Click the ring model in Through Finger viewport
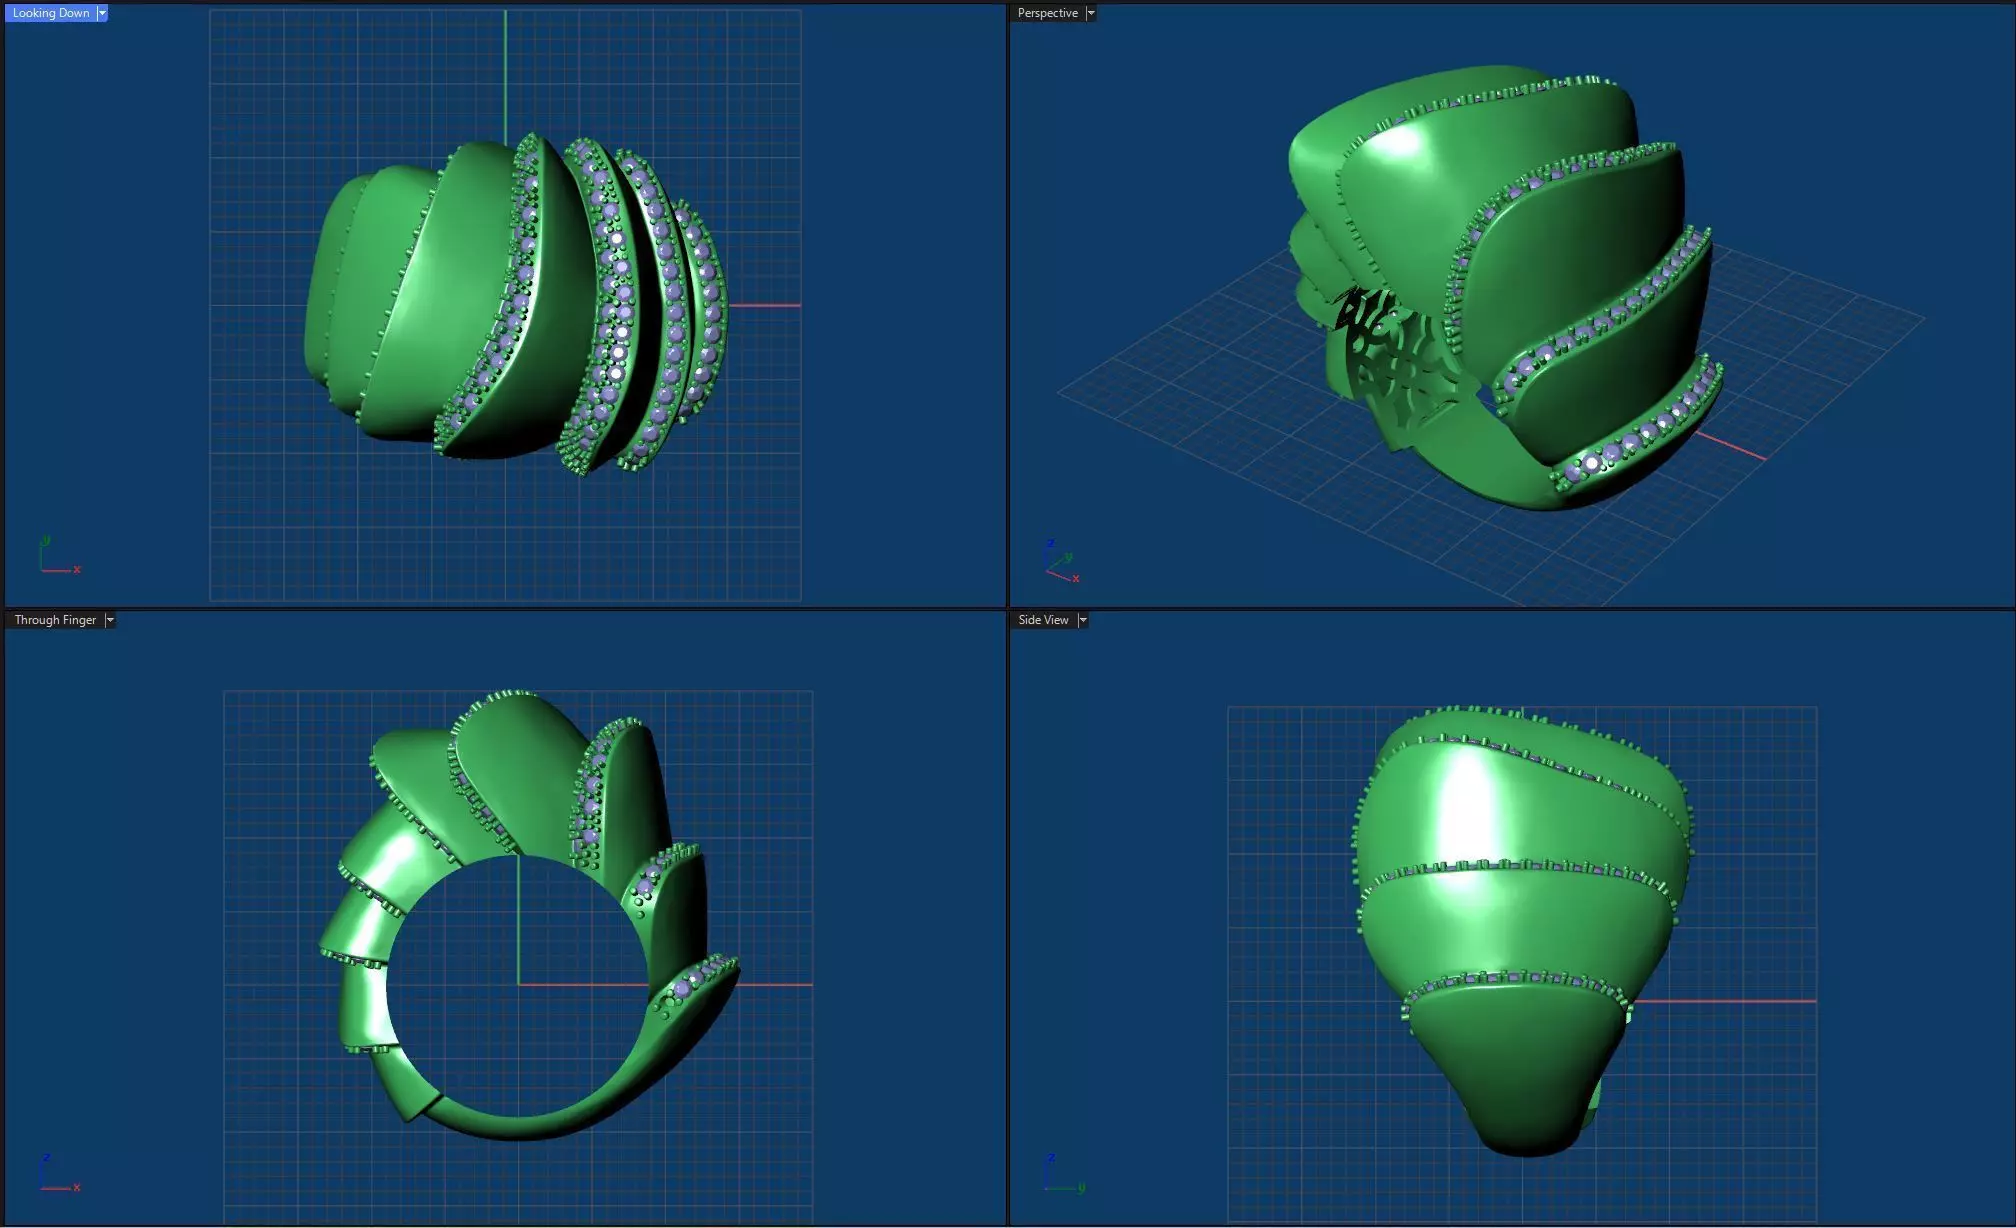This screenshot has width=2016, height=1228. point(530,915)
